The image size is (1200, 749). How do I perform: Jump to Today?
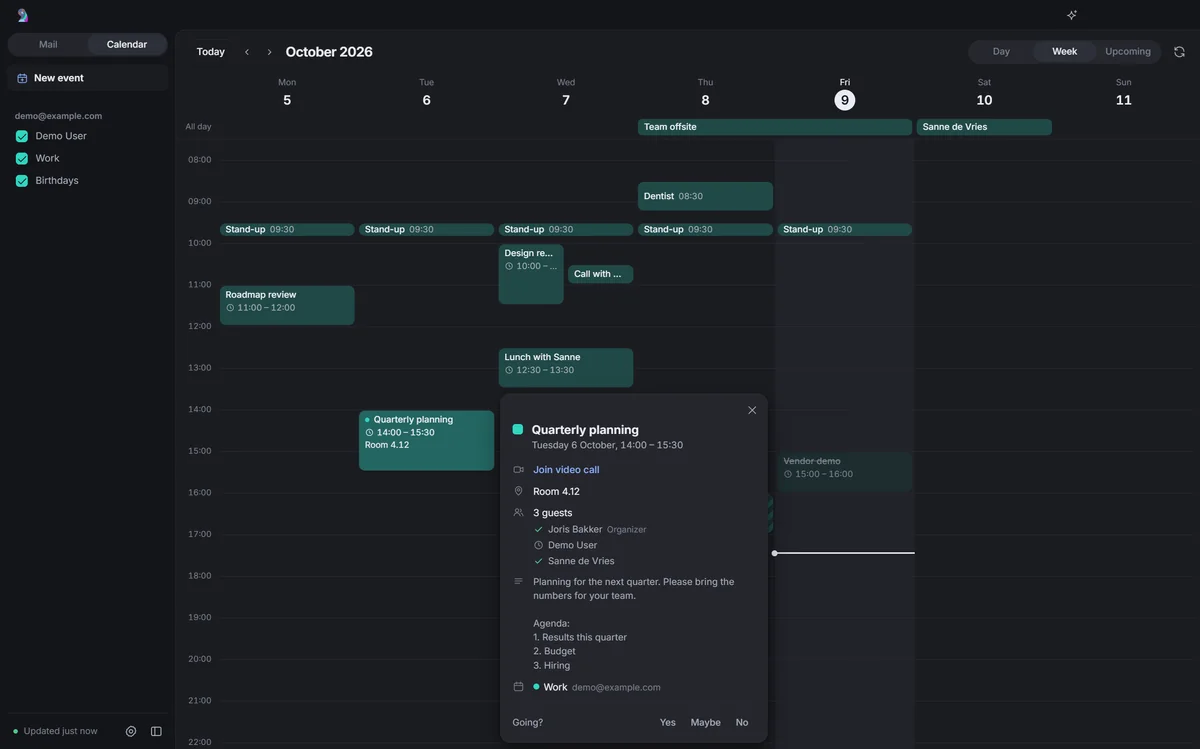point(211,52)
